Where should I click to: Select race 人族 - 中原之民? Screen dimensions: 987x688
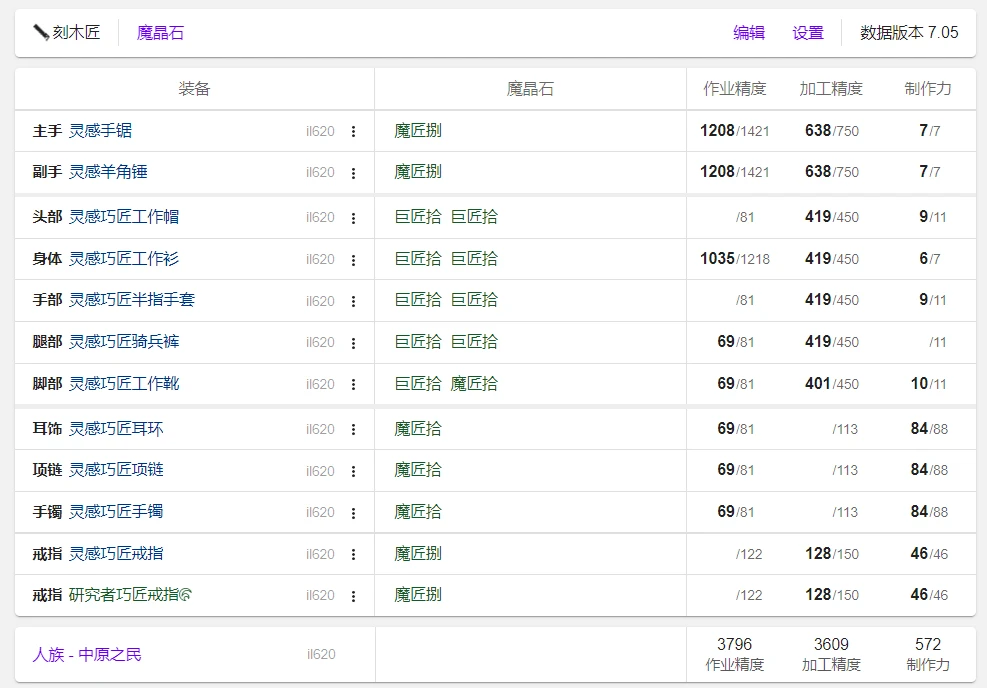pyautogui.click(x=87, y=655)
